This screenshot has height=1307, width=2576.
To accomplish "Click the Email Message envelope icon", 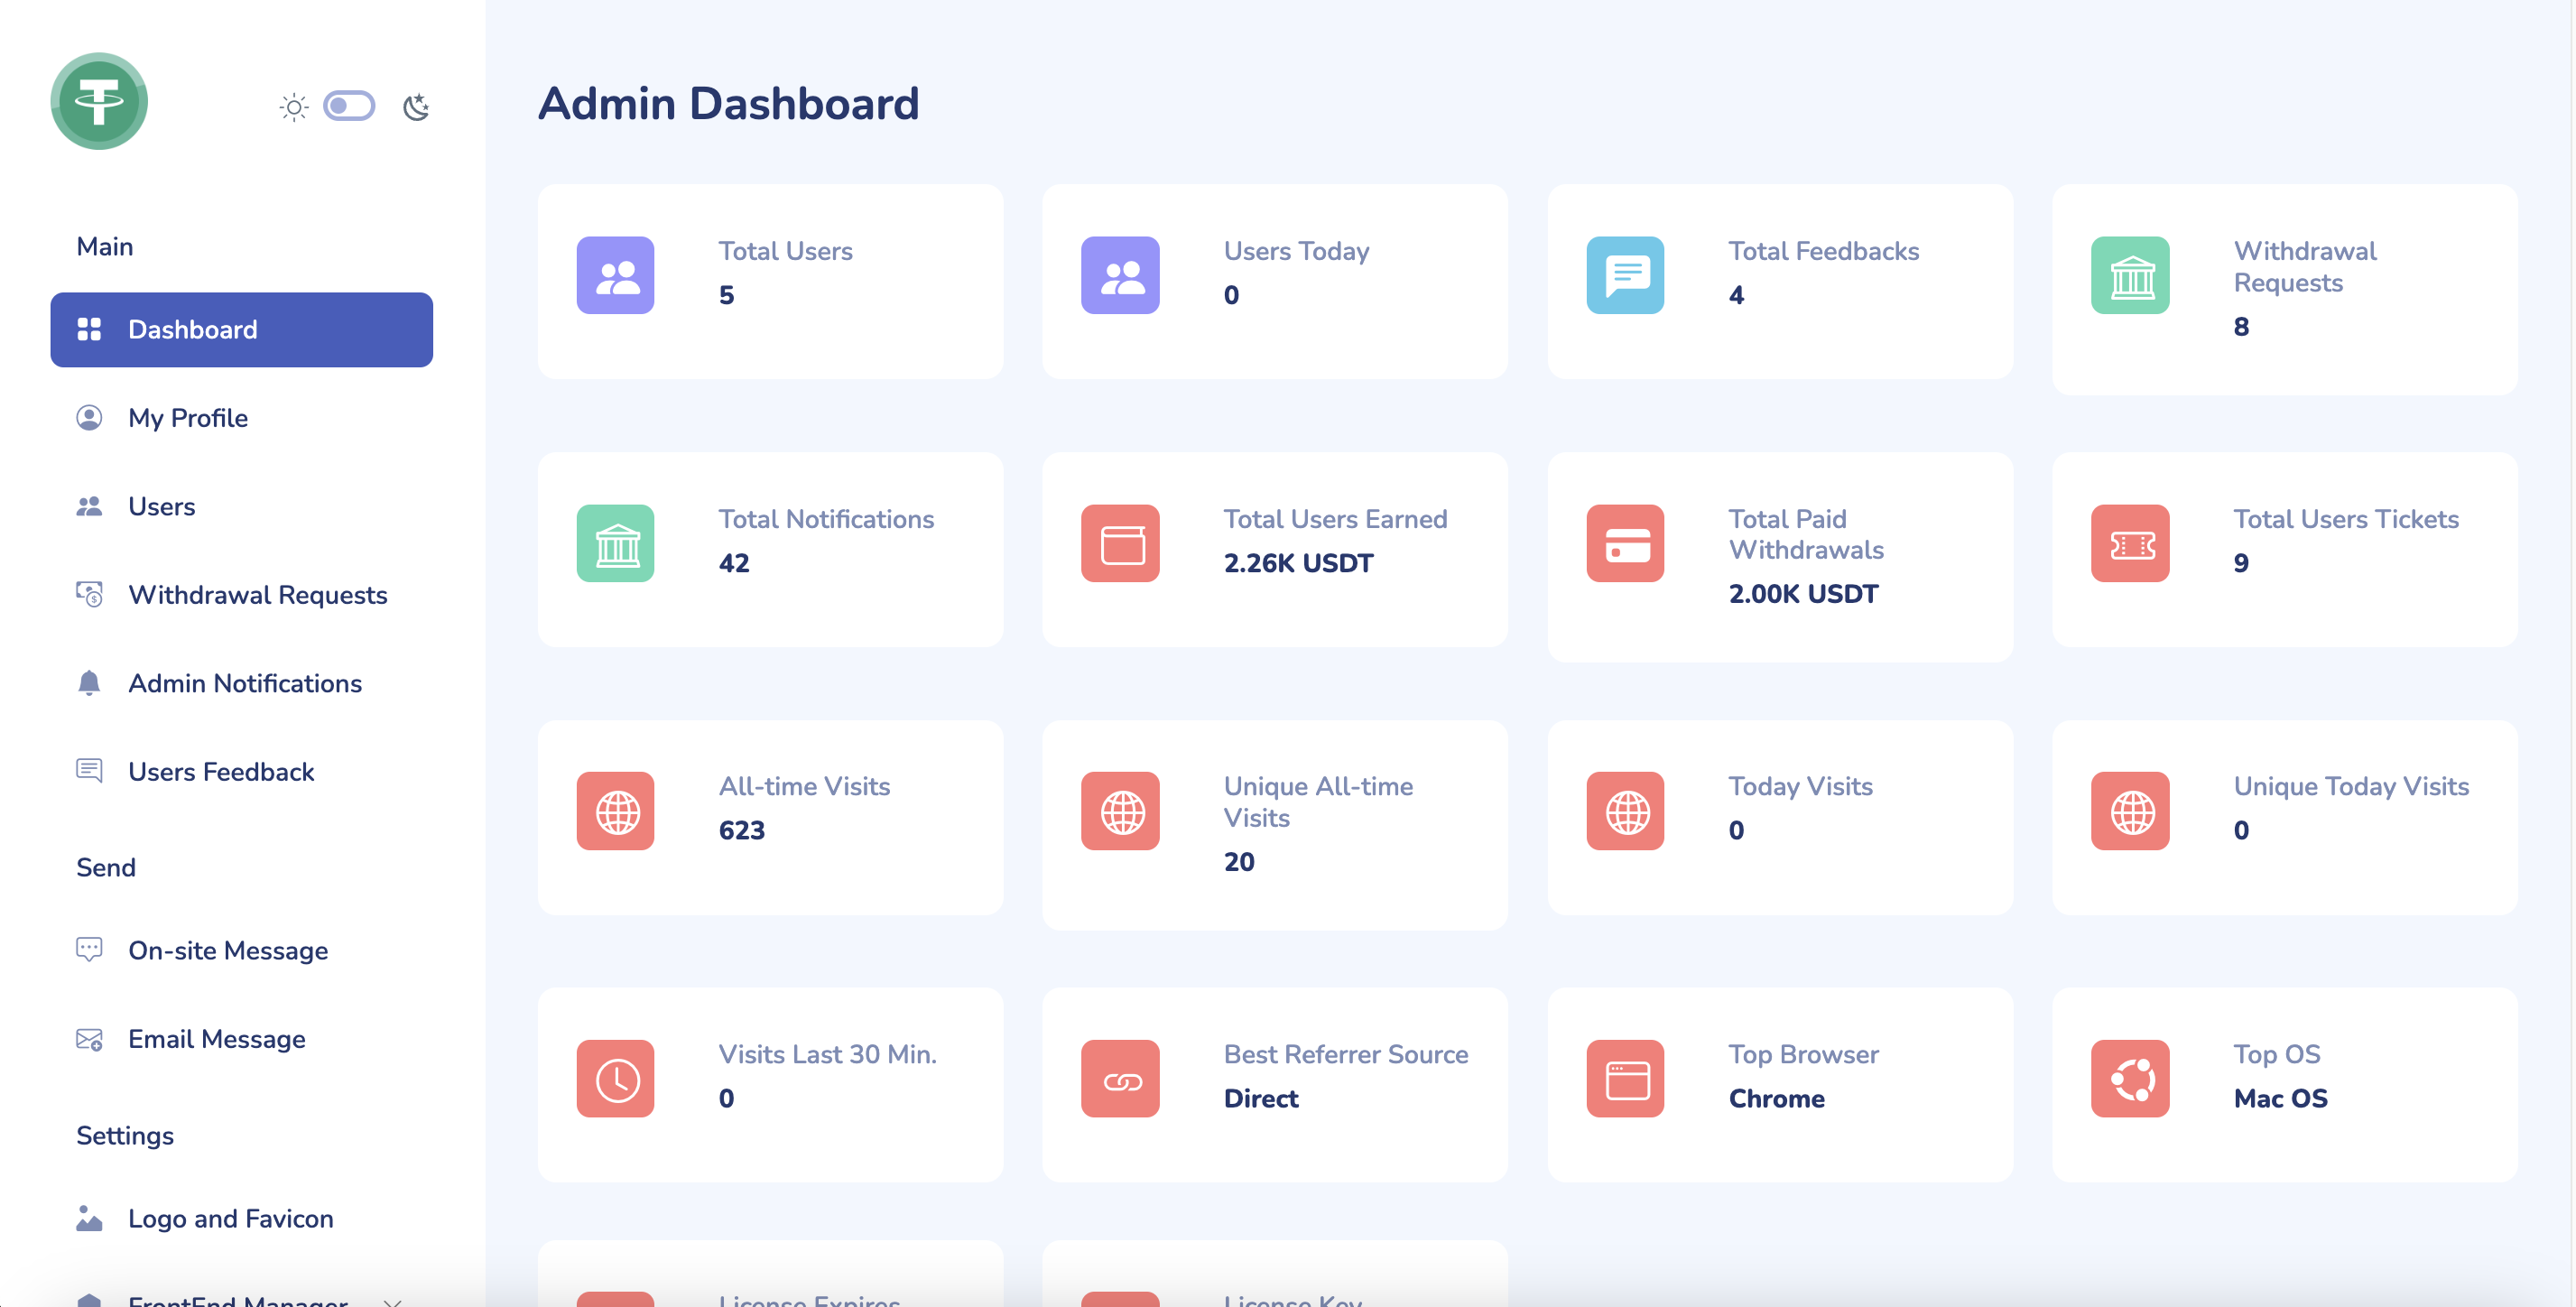I will [89, 1039].
